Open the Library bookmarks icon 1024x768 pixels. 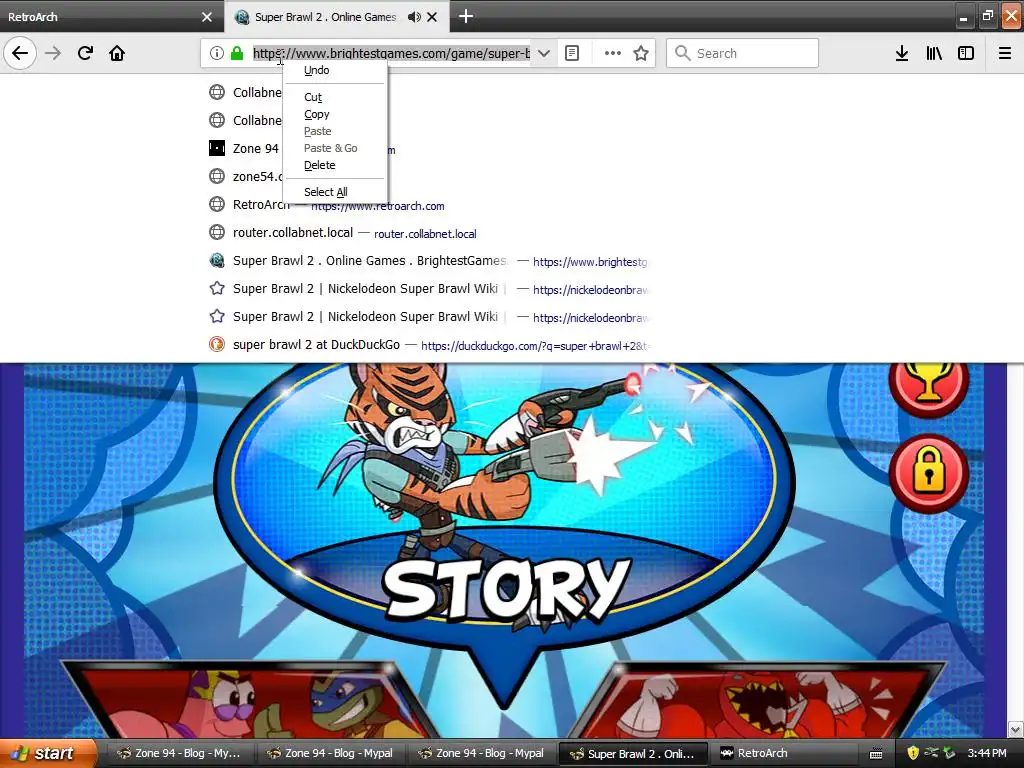[x=934, y=53]
